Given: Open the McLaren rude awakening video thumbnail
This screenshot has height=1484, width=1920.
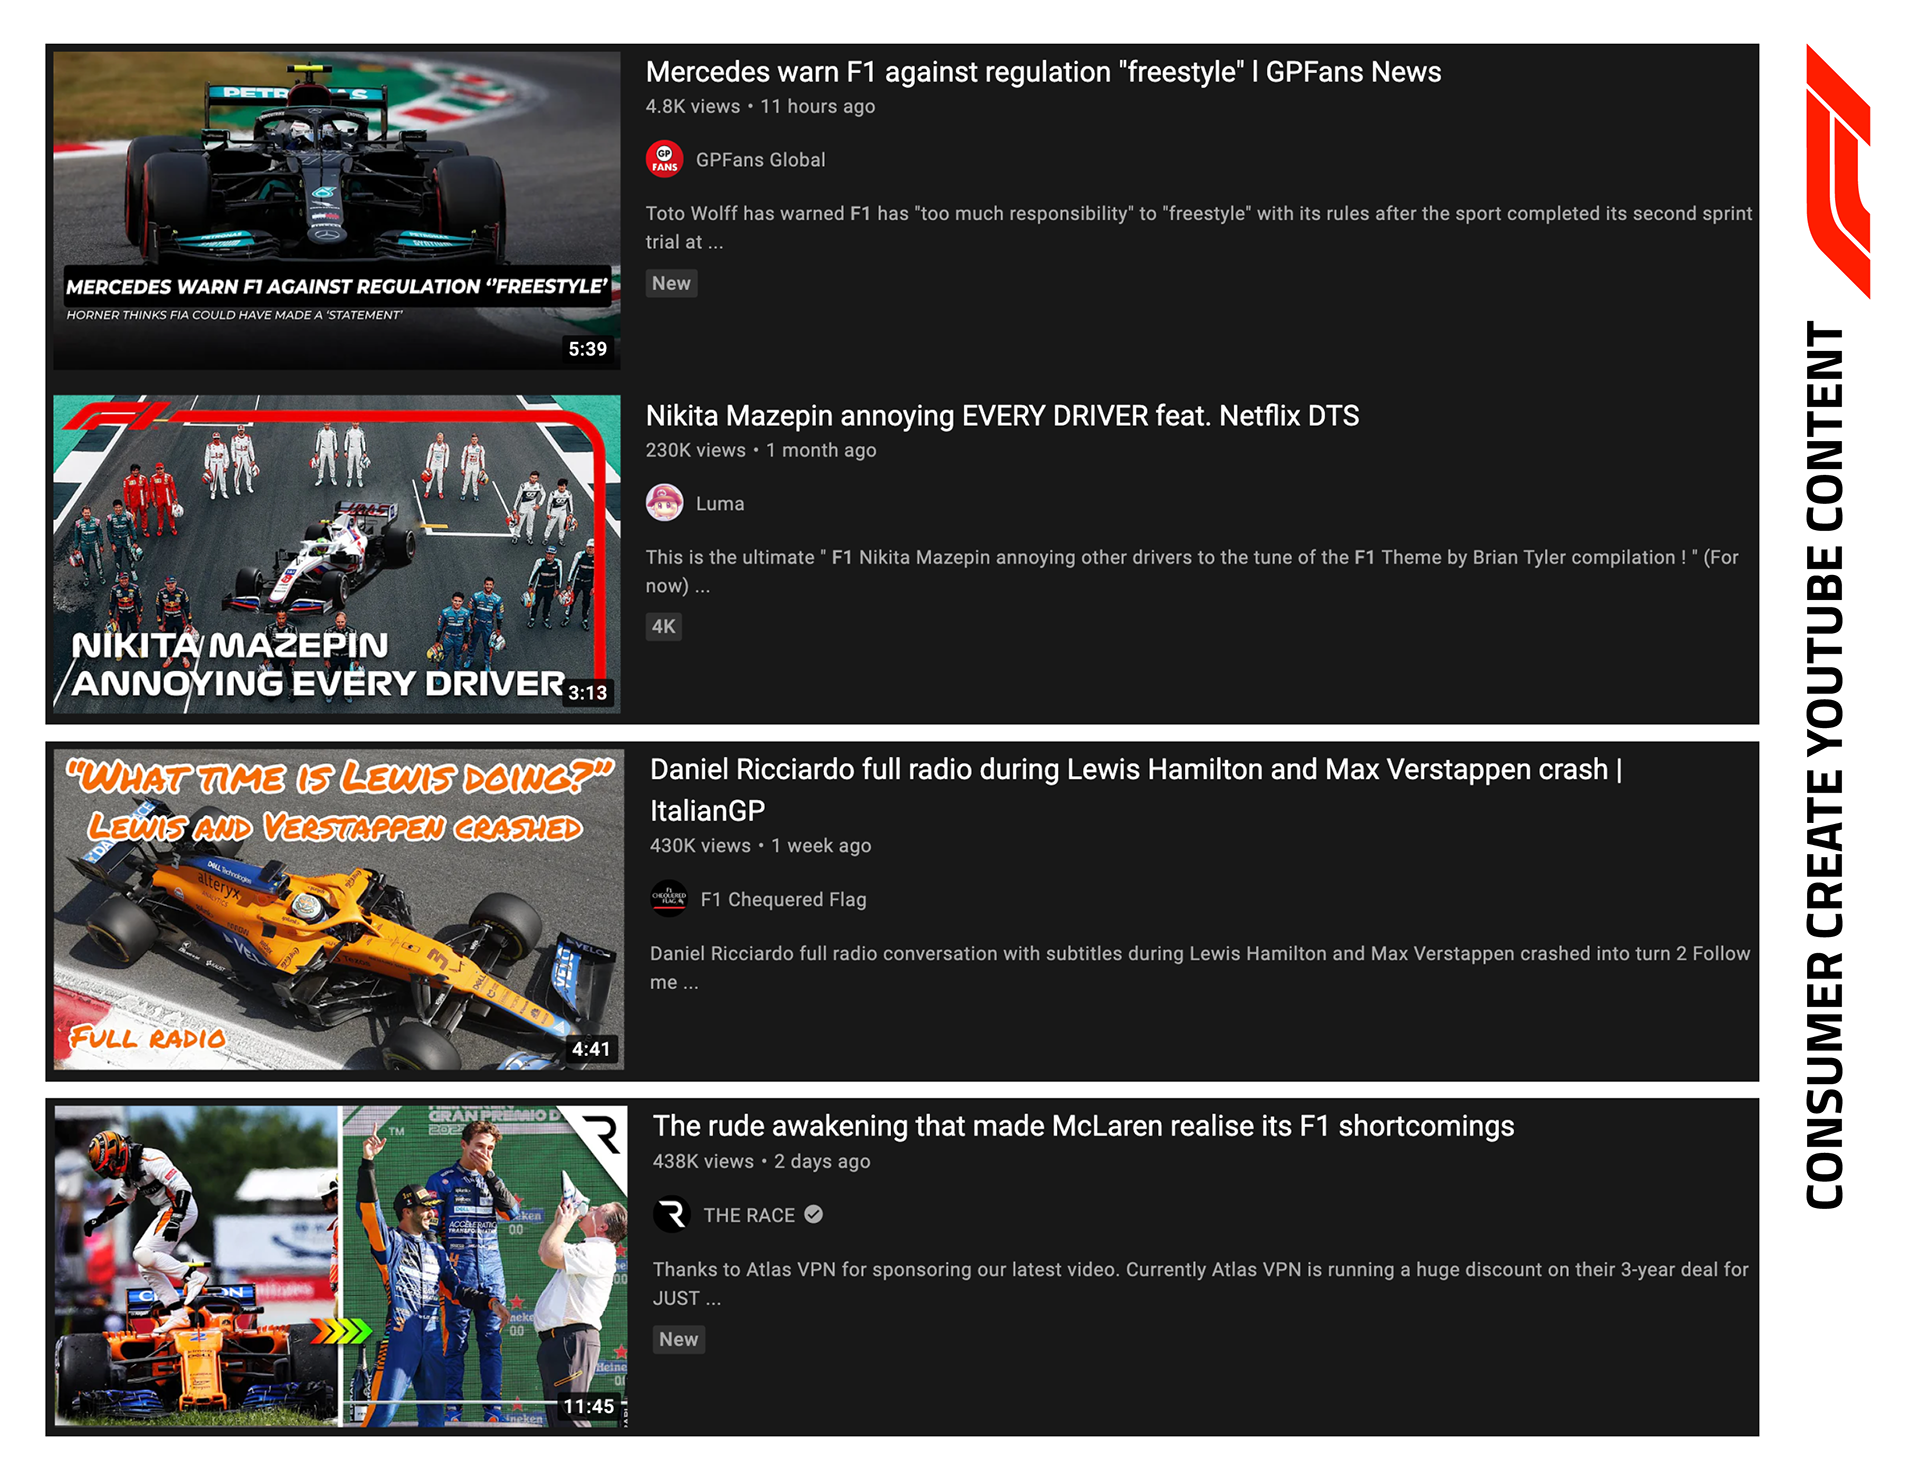Looking at the screenshot, I should 341,1266.
